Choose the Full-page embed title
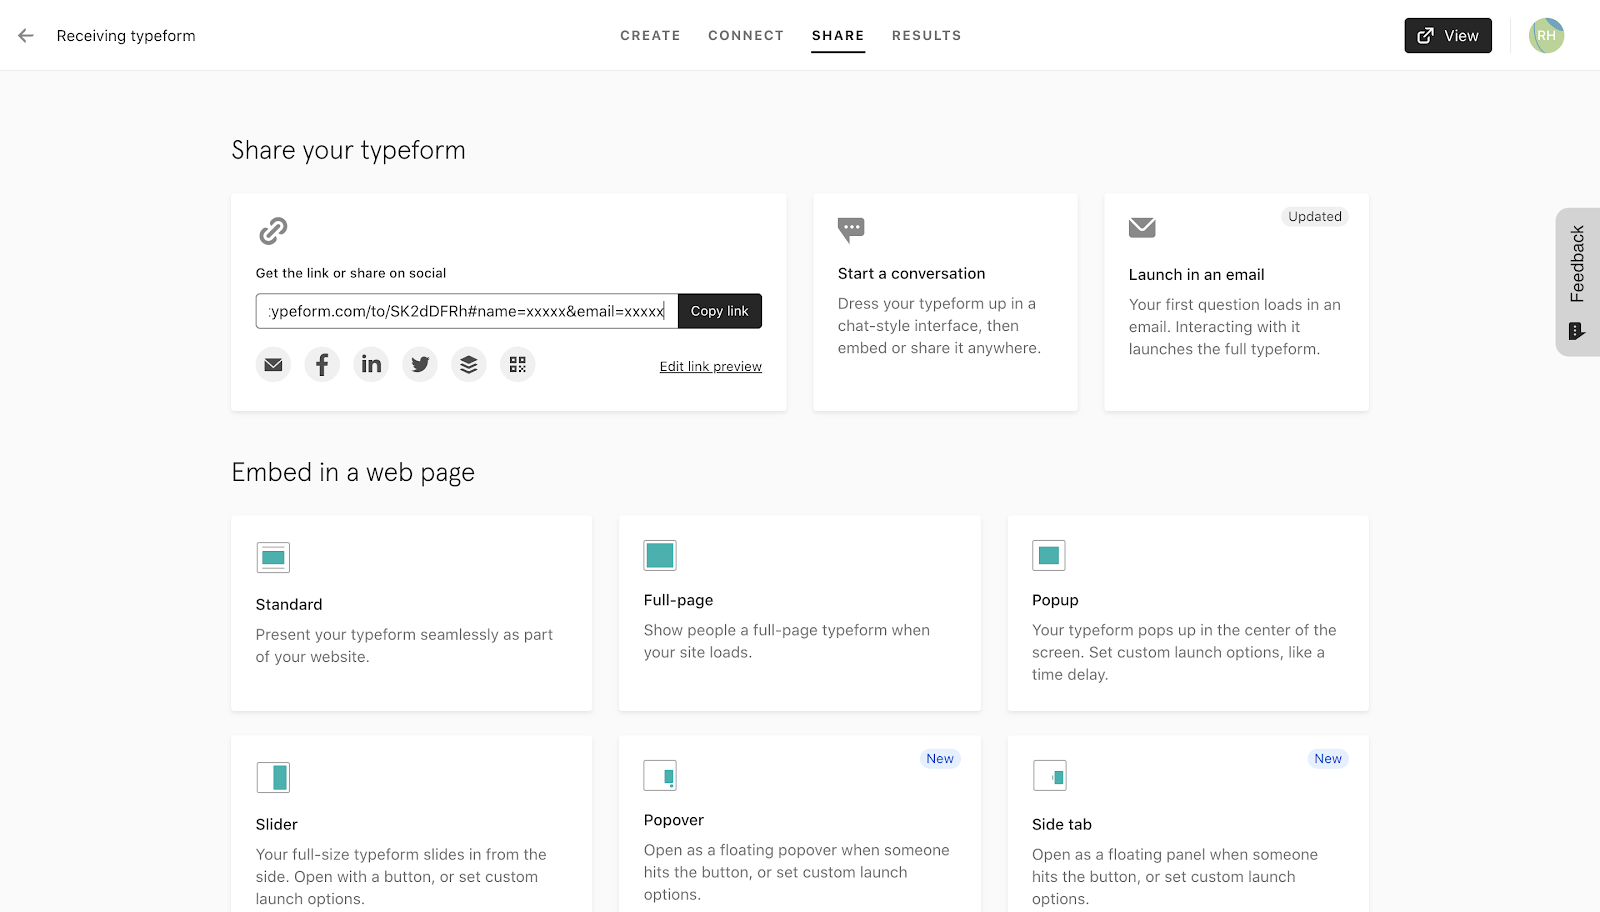1600x912 pixels. [679, 601]
